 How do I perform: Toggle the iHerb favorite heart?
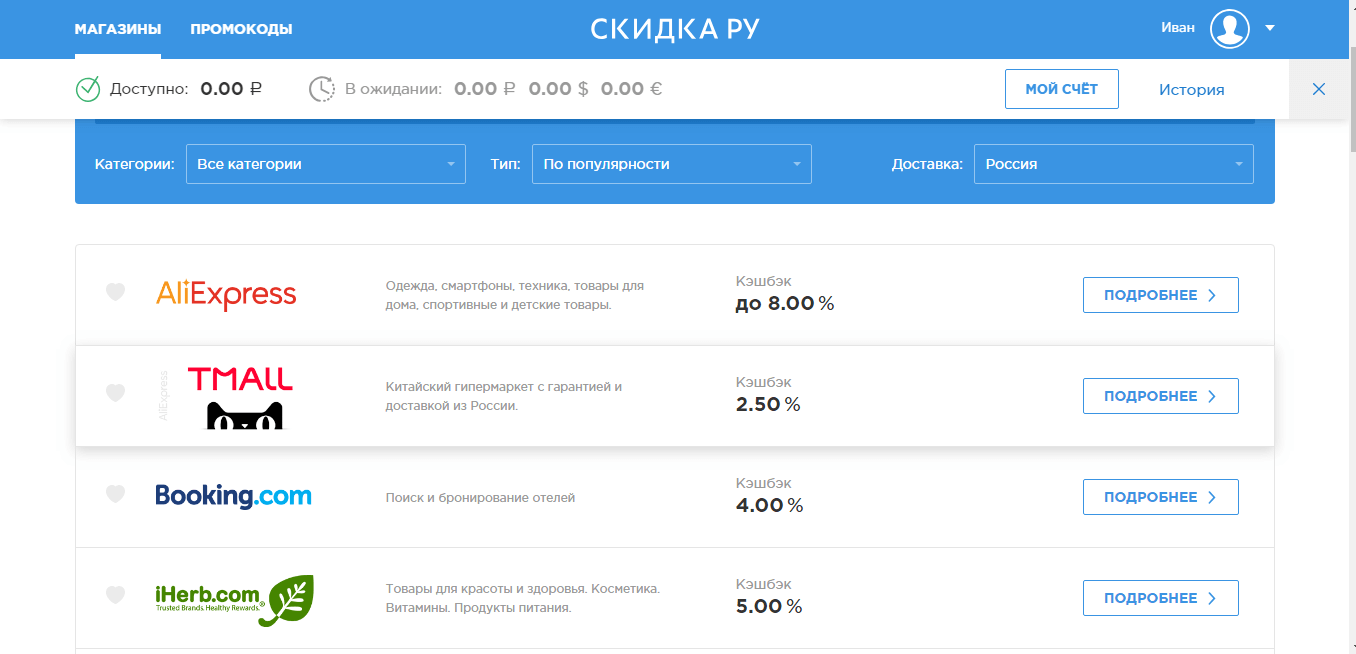(x=116, y=595)
